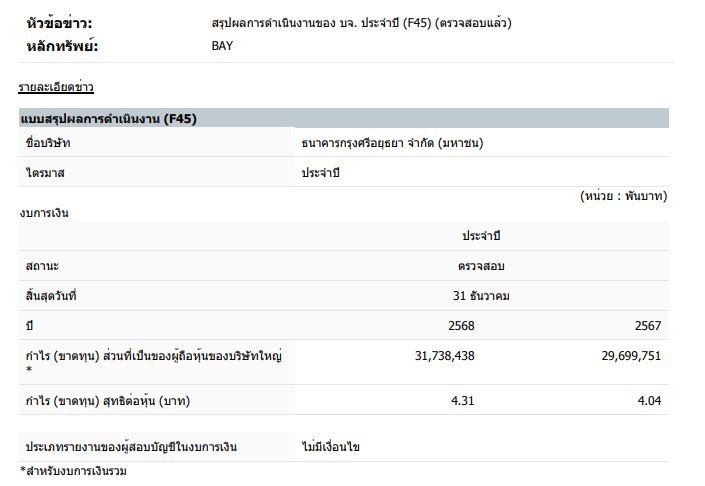705x486 pixels.
Task: Click the แบบสรุปผลการดำเนินงาน (F45) header bar
Action: 344,118
